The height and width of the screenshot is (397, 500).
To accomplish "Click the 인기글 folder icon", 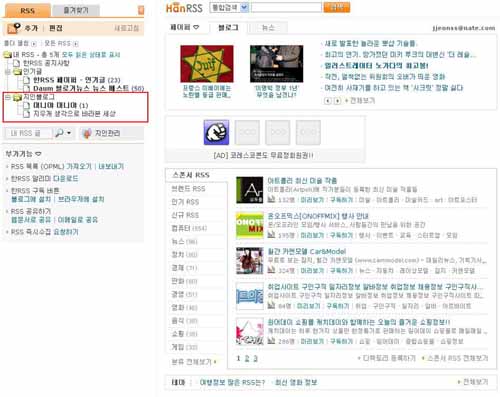I will tap(17, 71).
